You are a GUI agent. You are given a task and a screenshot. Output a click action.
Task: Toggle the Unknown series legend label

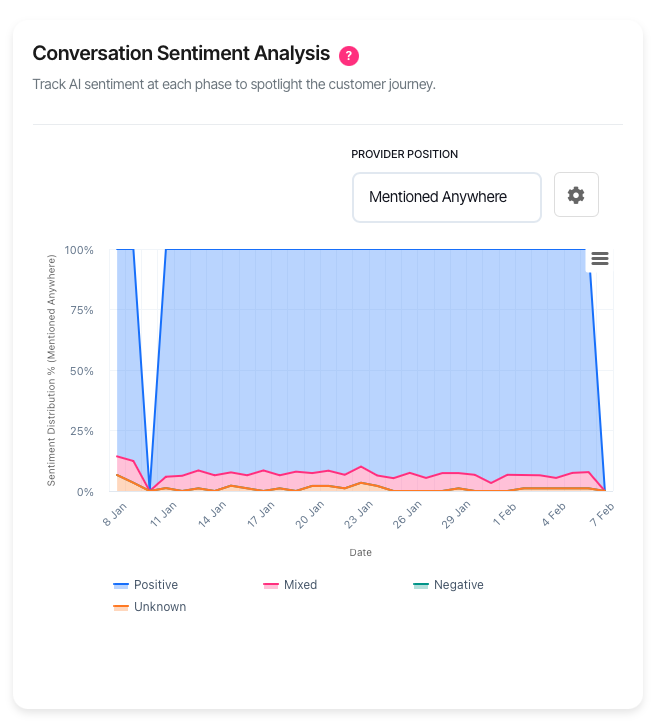coord(159,607)
